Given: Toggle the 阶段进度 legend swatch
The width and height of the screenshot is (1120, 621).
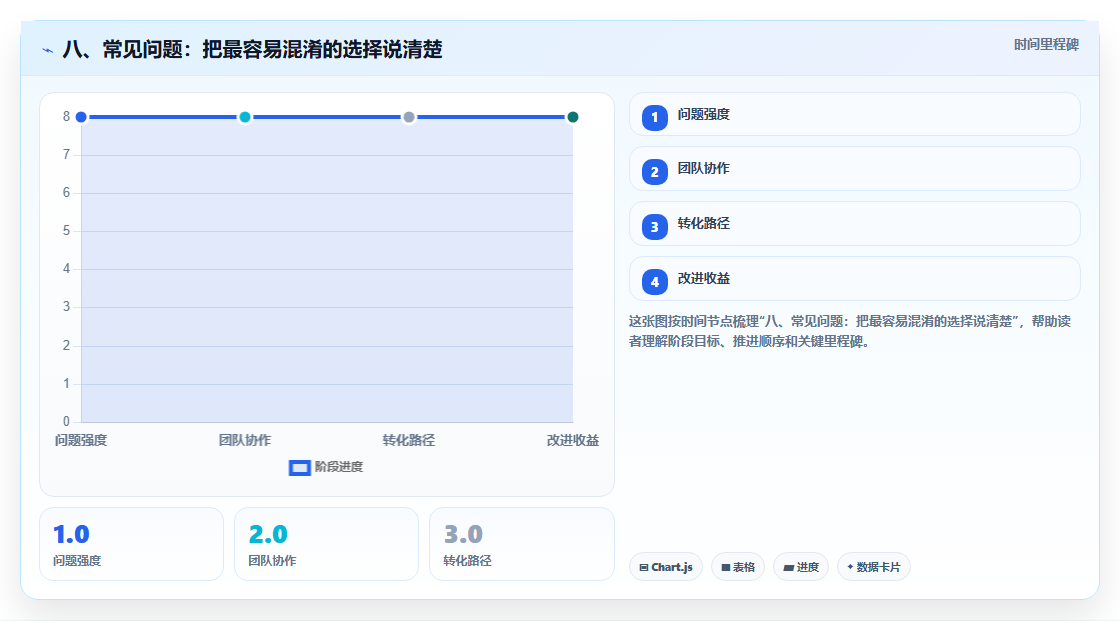Looking at the screenshot, I should (299, 468).
